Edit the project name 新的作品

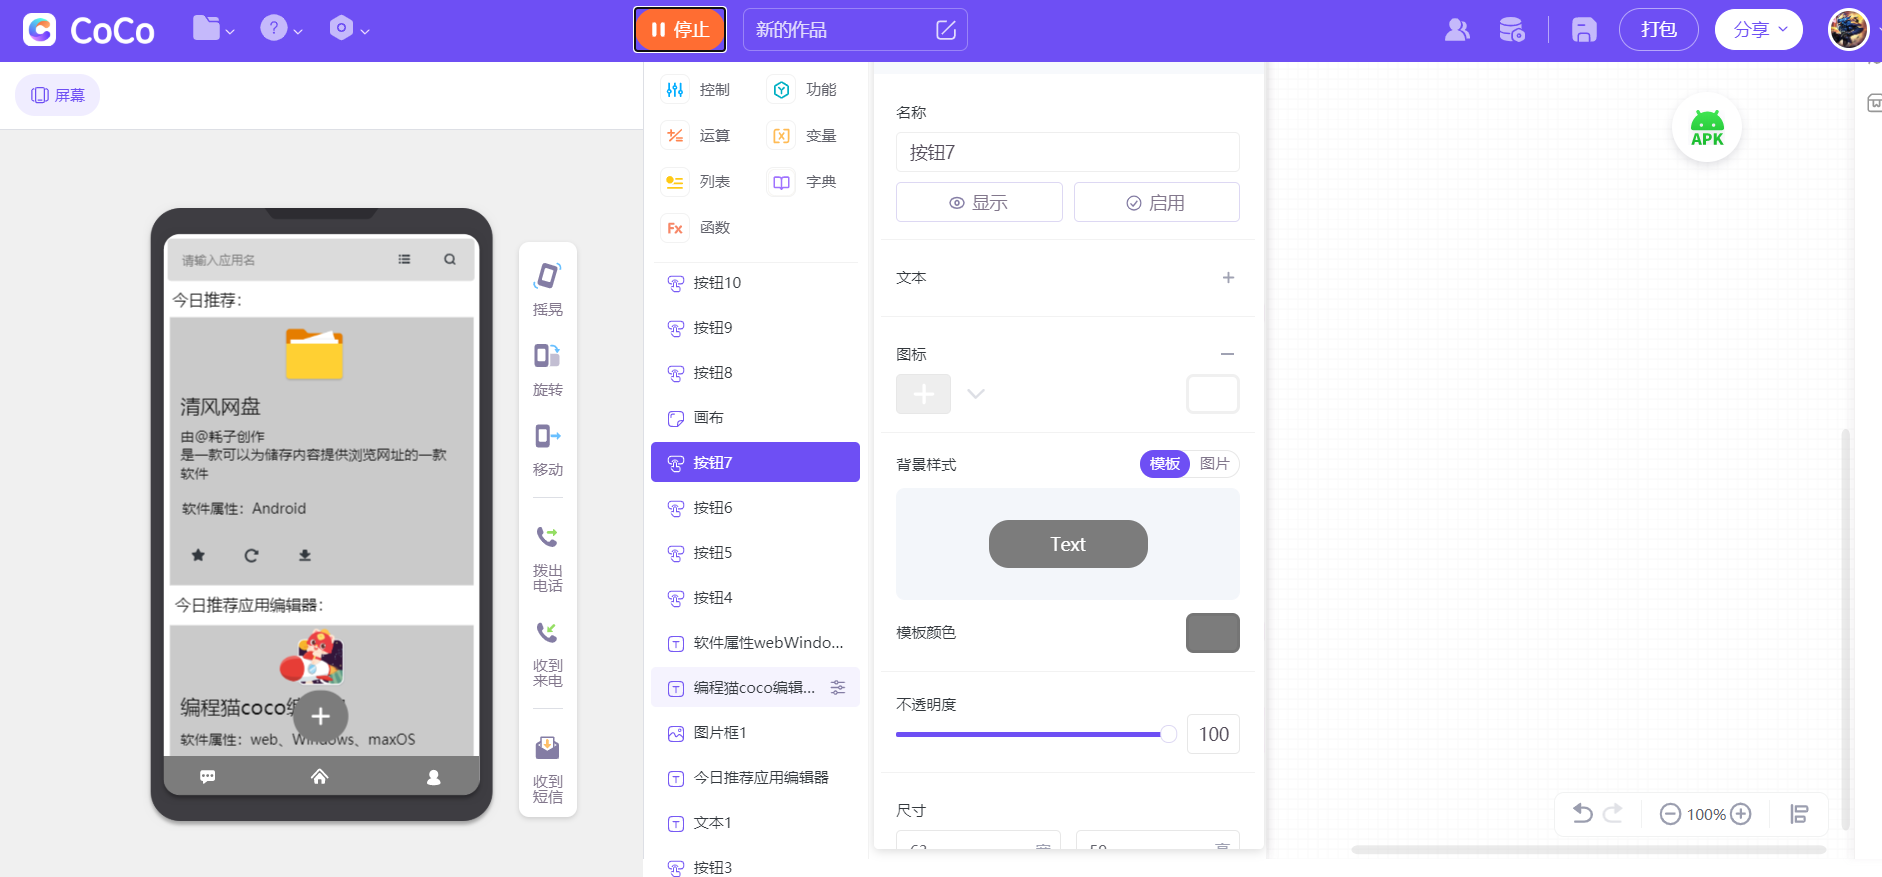855,30
